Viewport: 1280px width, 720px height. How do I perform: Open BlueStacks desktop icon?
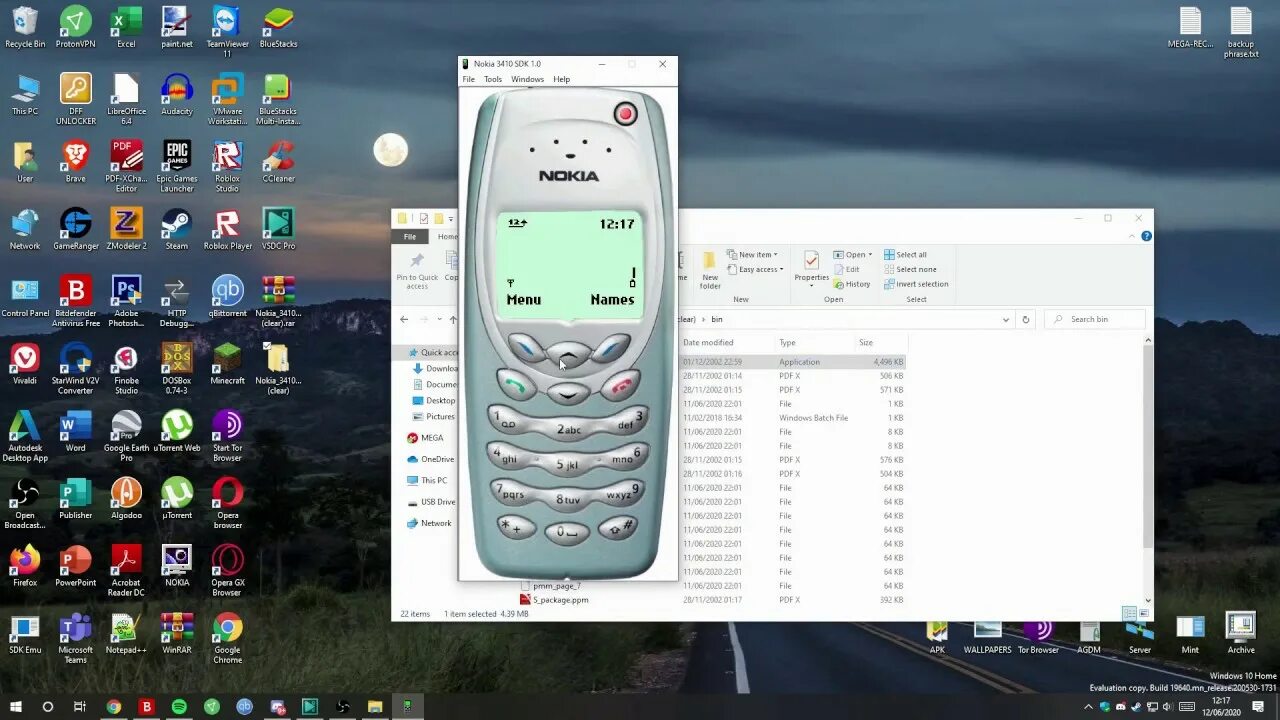tap(278, 28)
